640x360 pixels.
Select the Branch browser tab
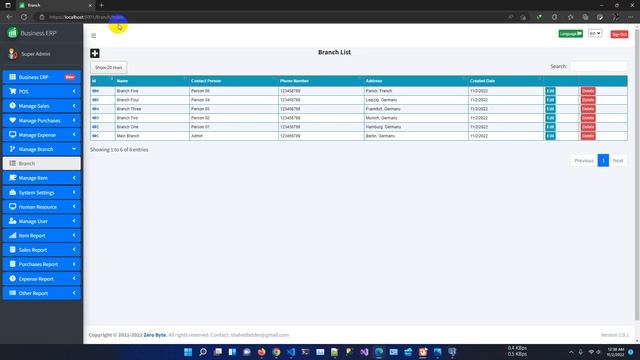[x=55, y=5]
